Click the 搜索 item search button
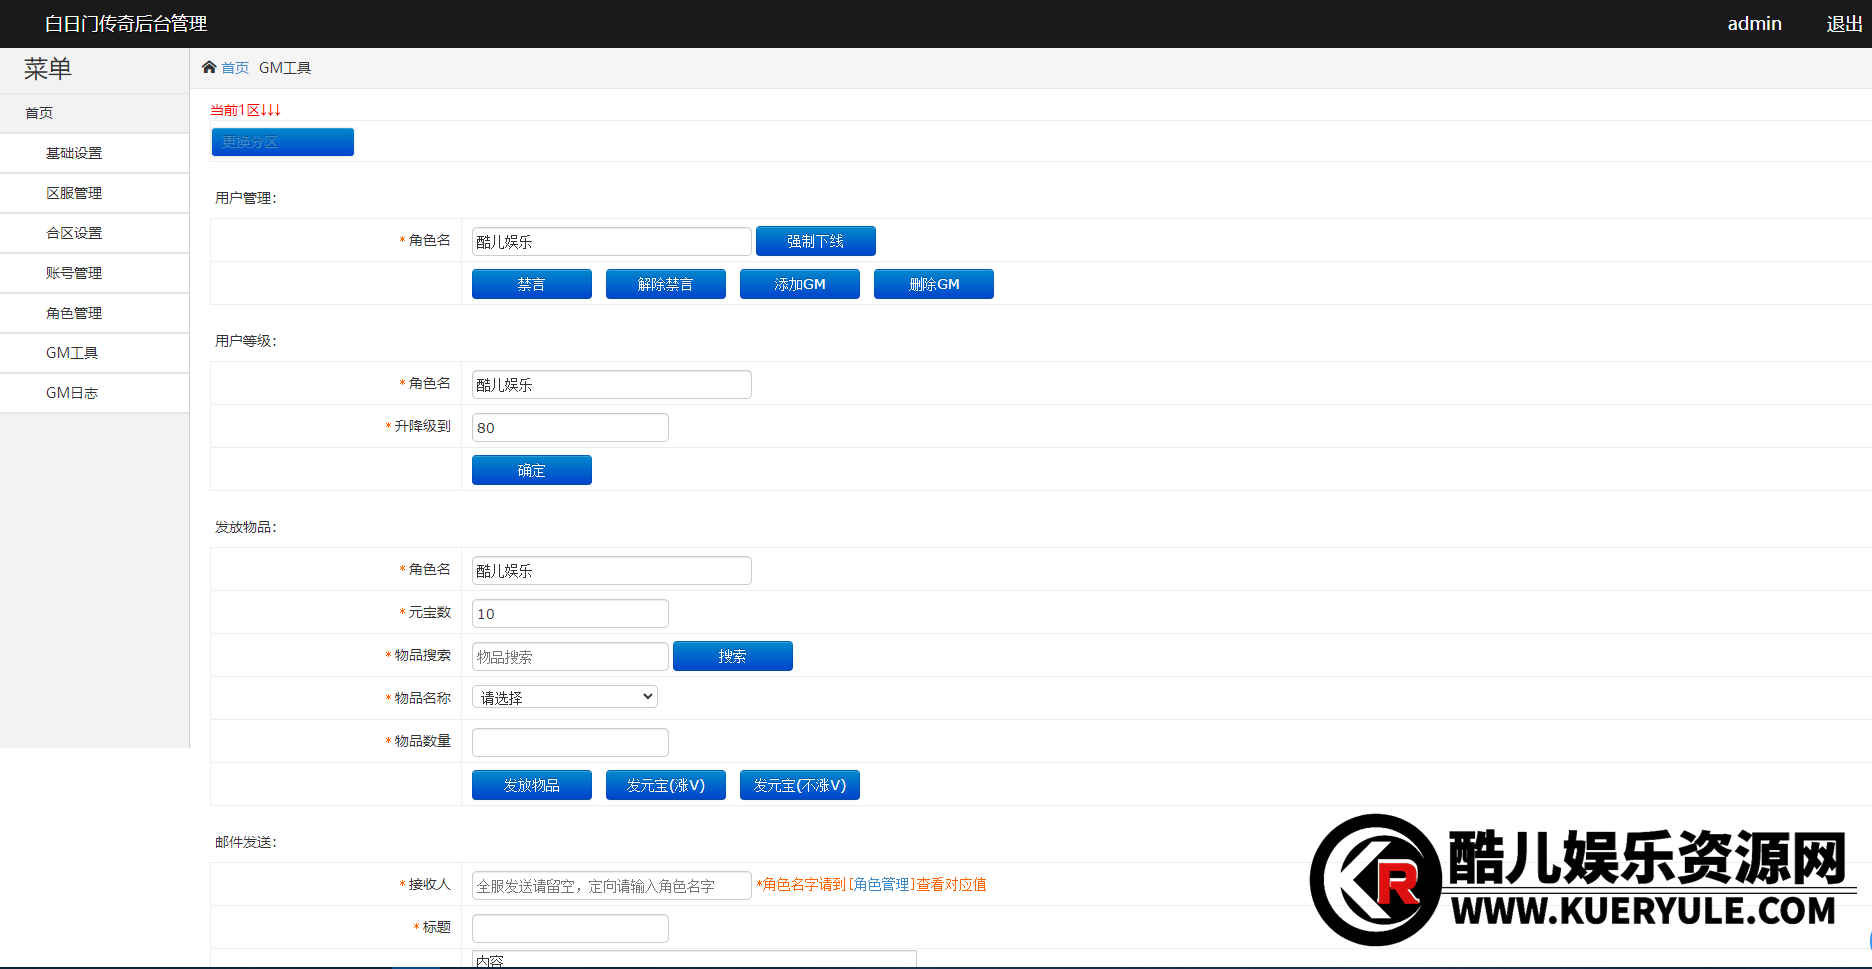 (x=732, y=656)
